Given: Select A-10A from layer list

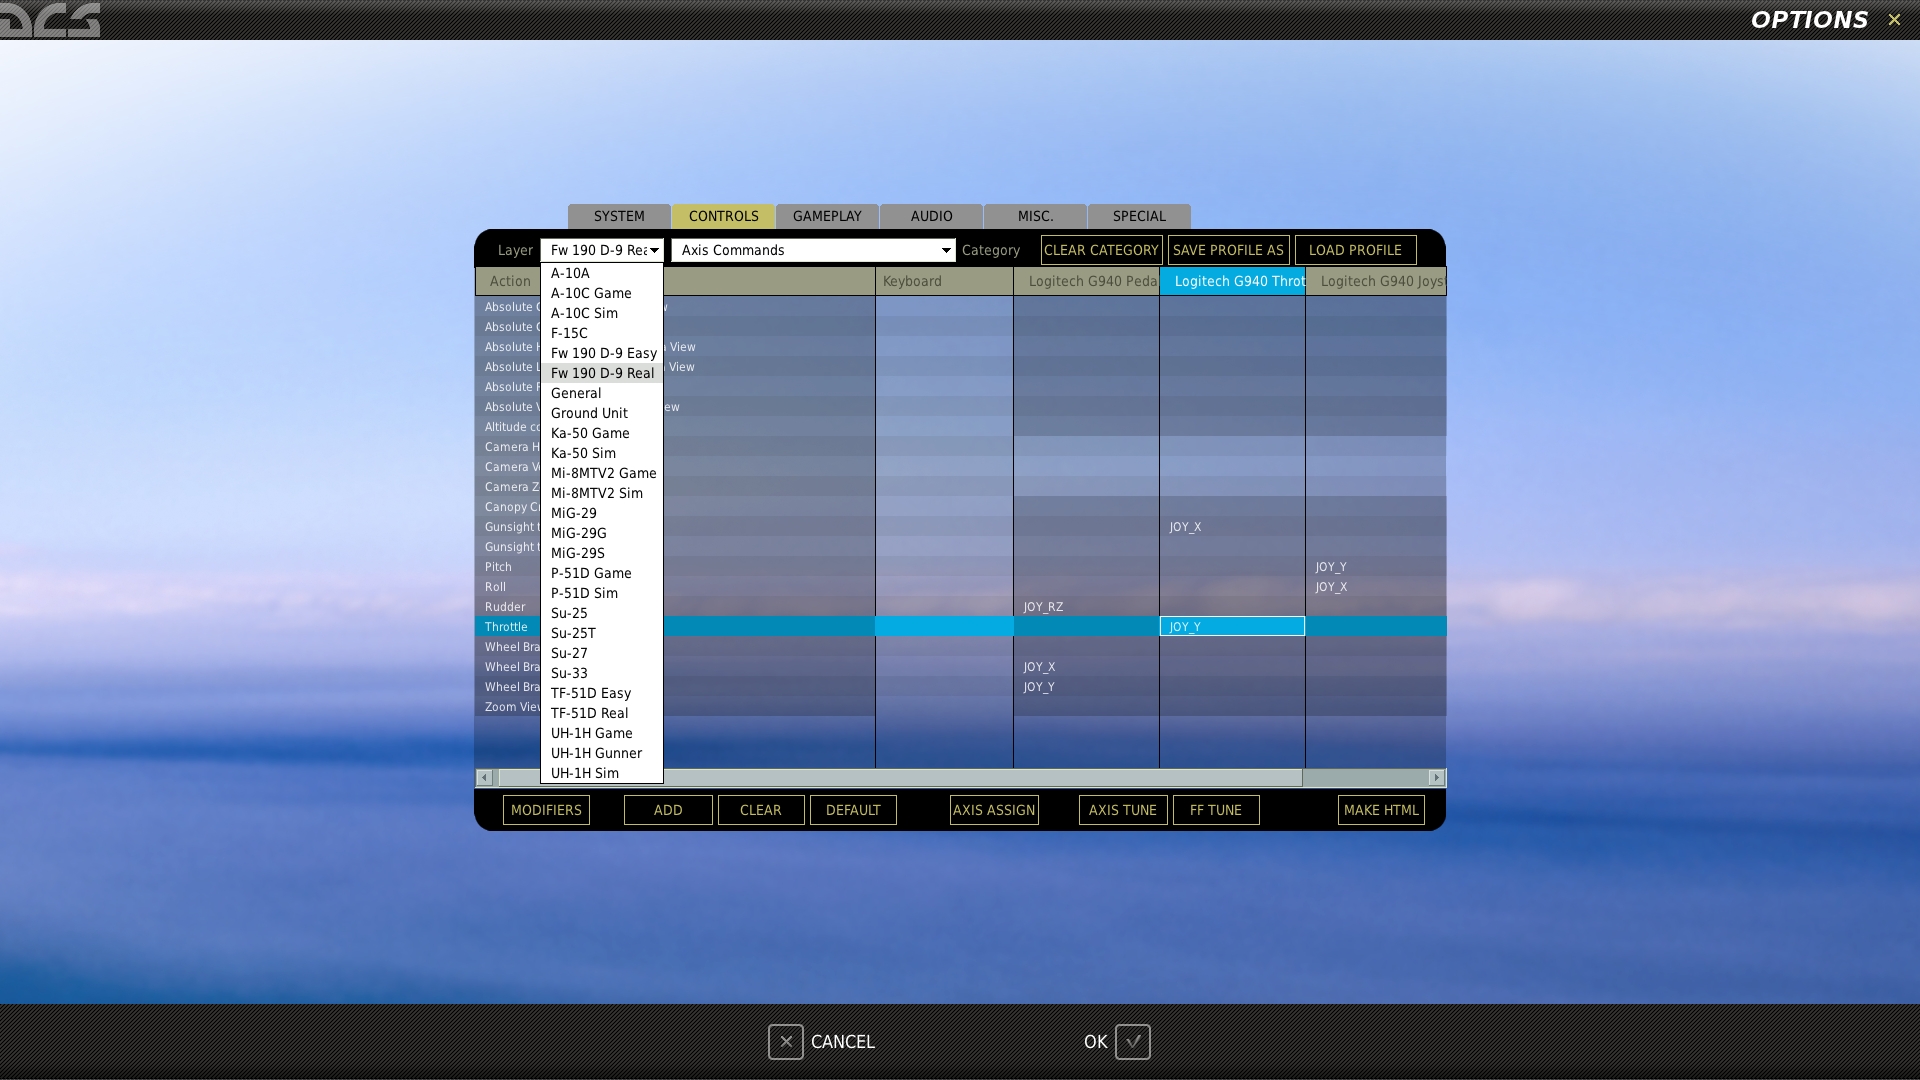Looking at the screenshot, I should click(602, 273).
